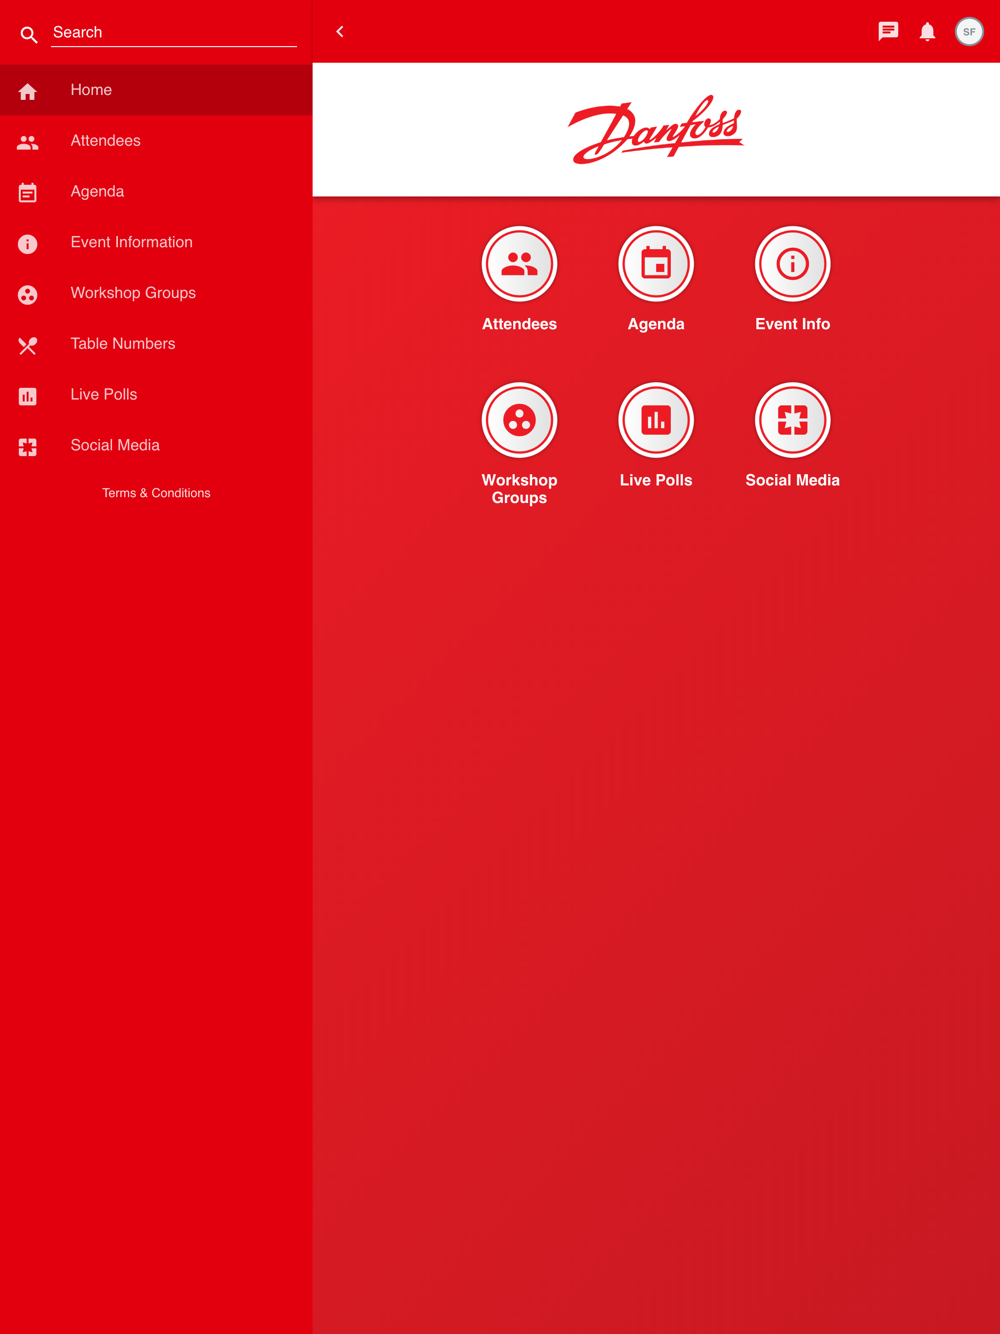Click the Danfoss logo banner

tap(656, 130)
